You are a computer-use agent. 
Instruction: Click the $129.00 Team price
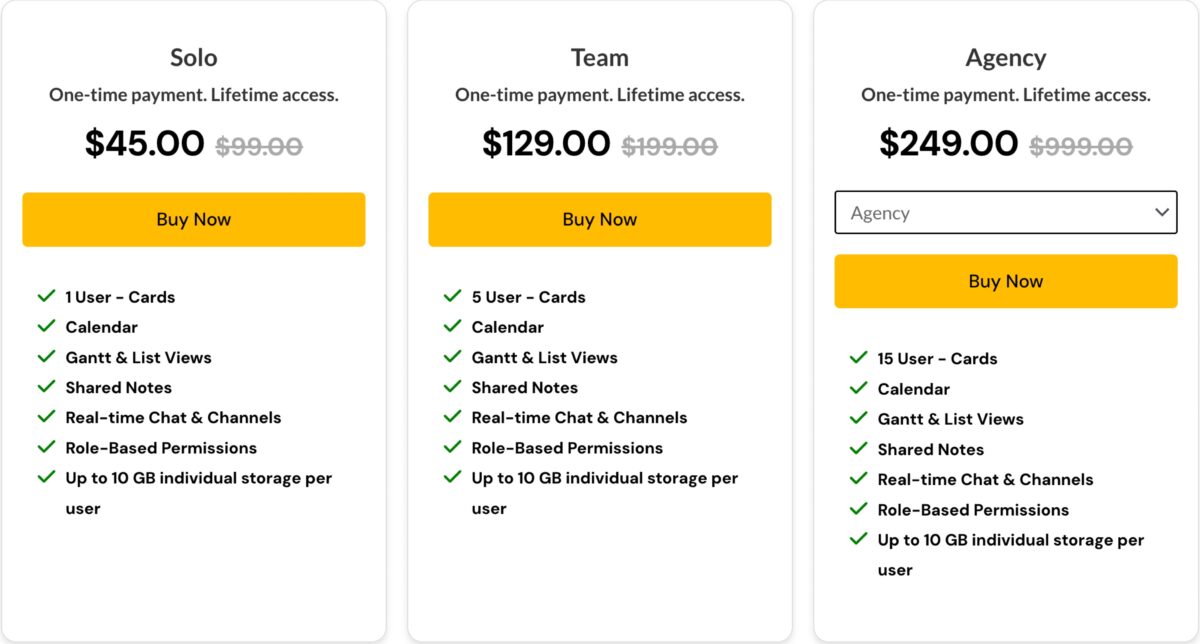tap(546, 143)
